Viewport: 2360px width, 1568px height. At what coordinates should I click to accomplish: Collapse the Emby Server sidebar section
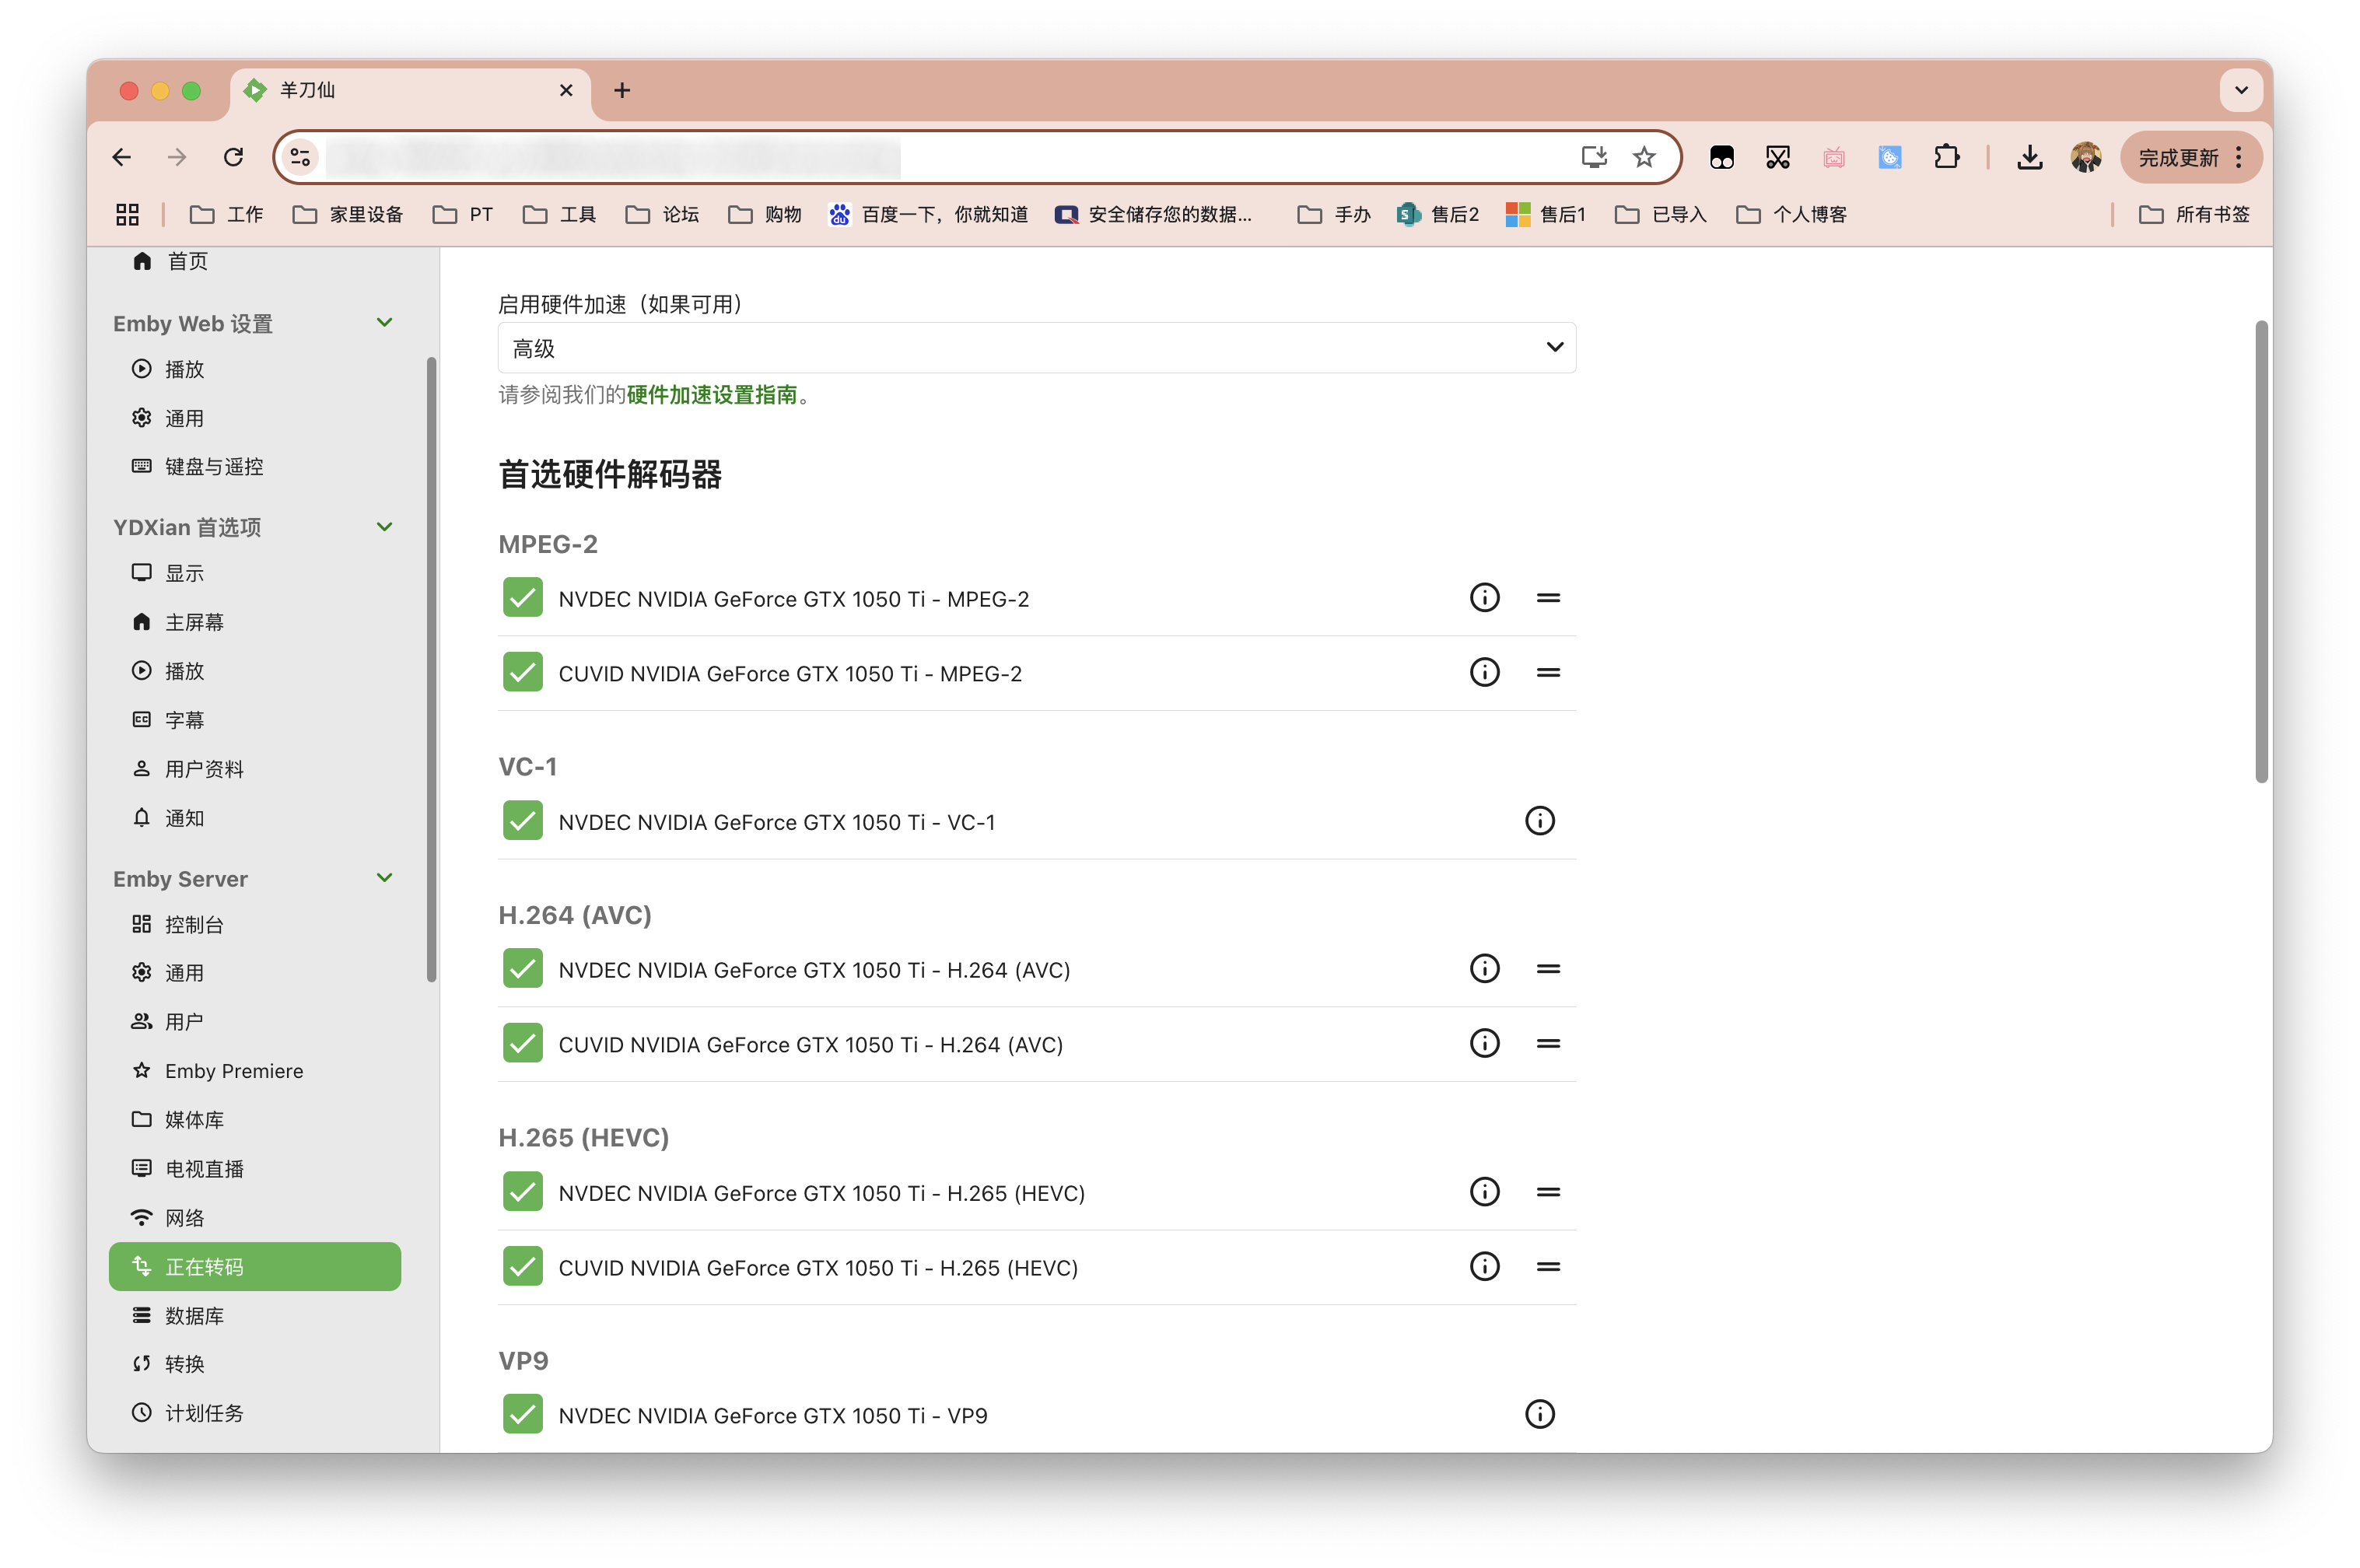384,878
